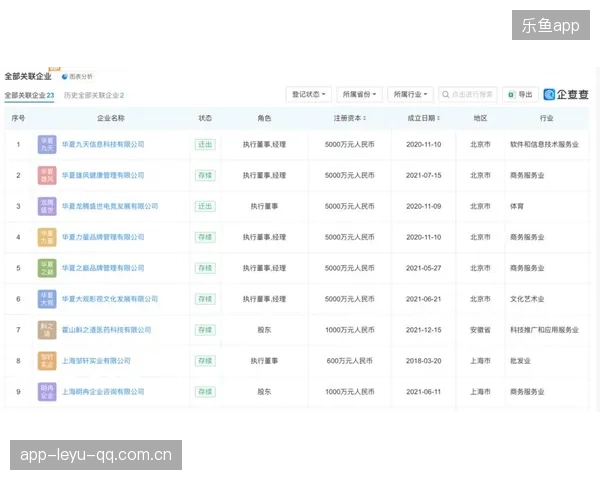The image size is (600, 480).
Task: Click the 龙腾盛世 company logo in row 3
Action: click(x=47, y=206)
